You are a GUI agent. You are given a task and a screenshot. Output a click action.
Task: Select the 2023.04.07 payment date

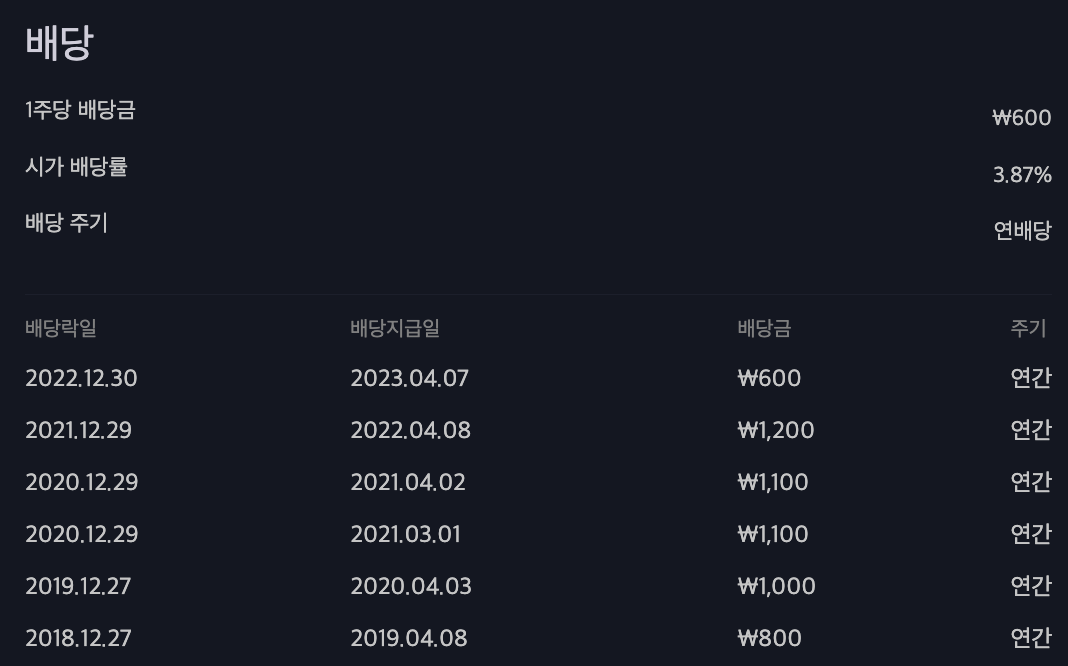(x=409, y=378)
